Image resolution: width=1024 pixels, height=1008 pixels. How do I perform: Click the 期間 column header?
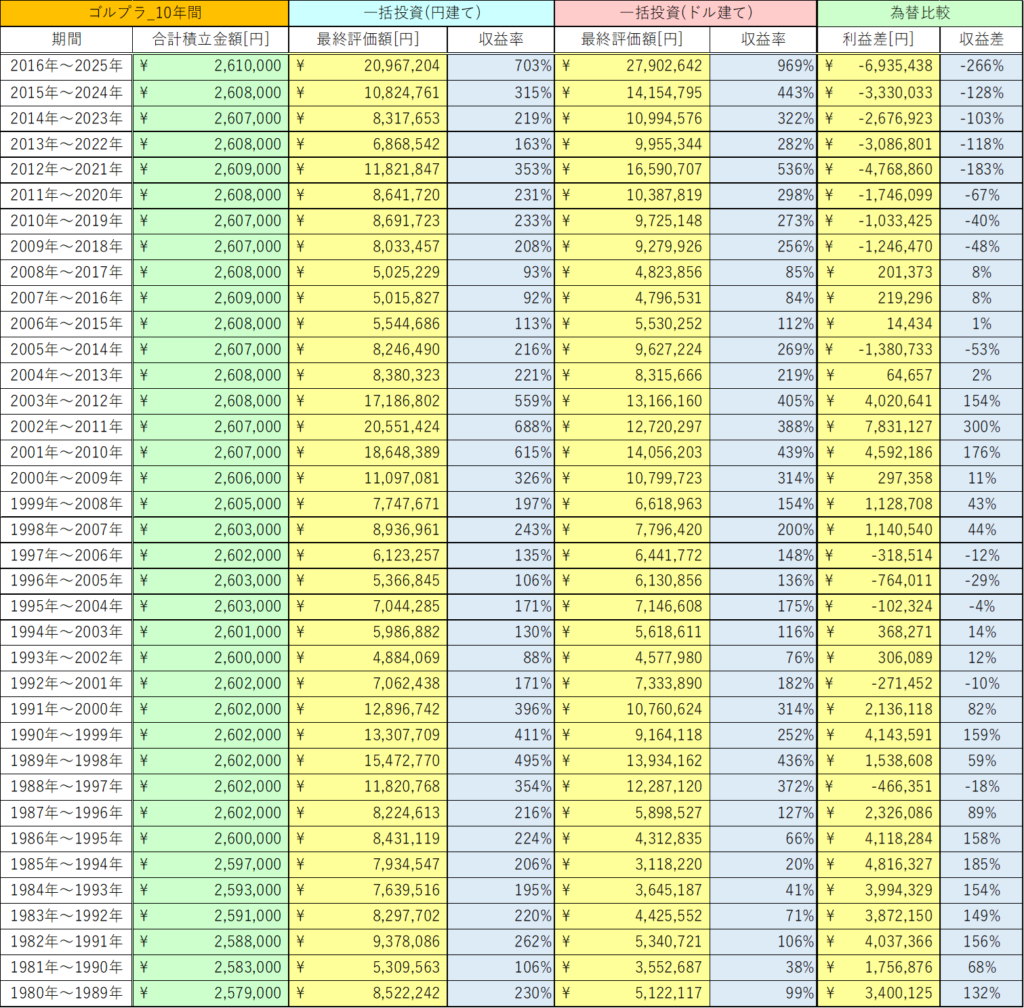pyautogui.click(x=66, y=39)
